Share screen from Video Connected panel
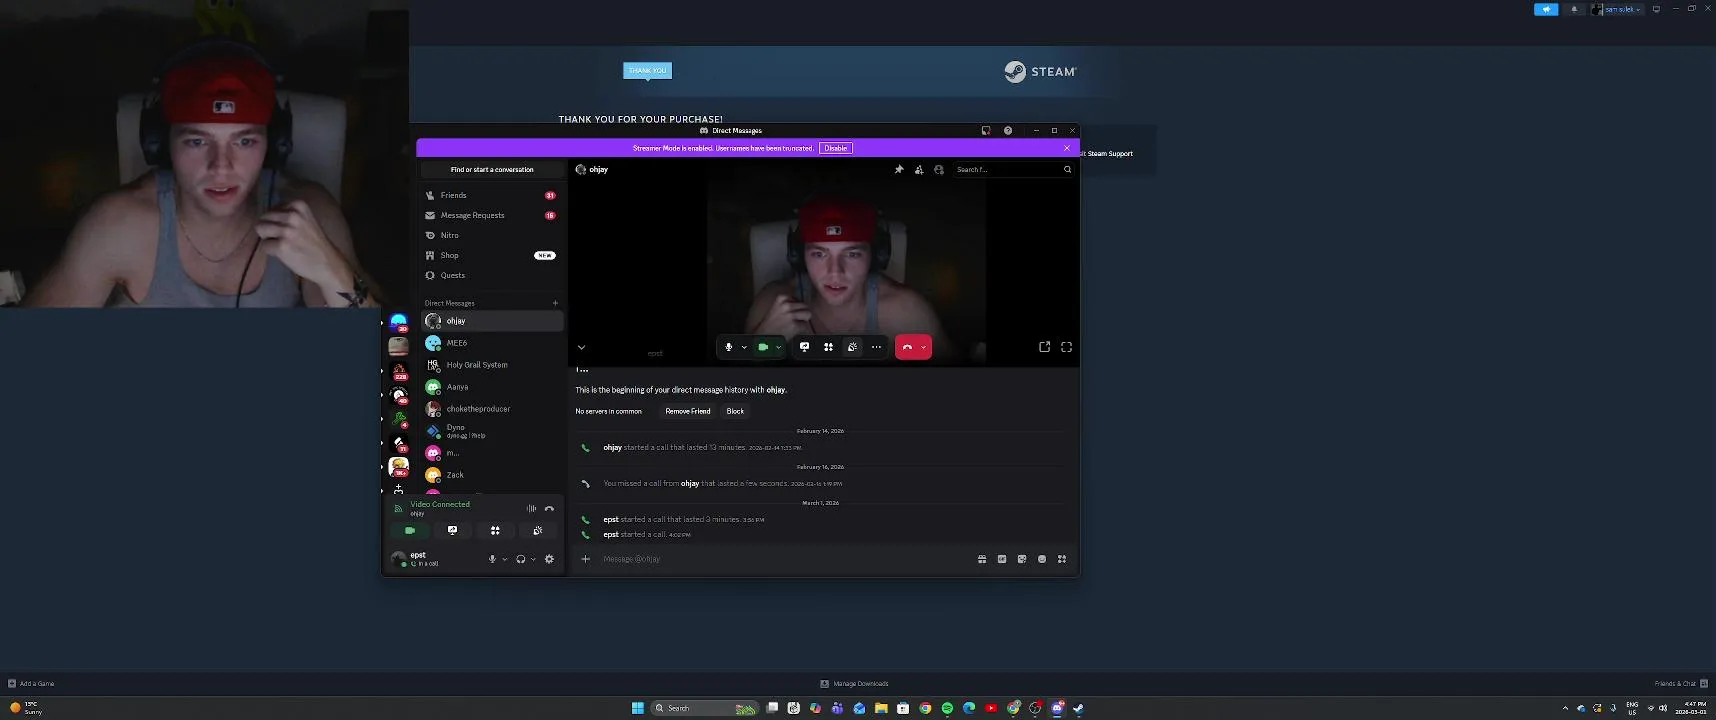1716x720 pixels. [x=452, y=531]
